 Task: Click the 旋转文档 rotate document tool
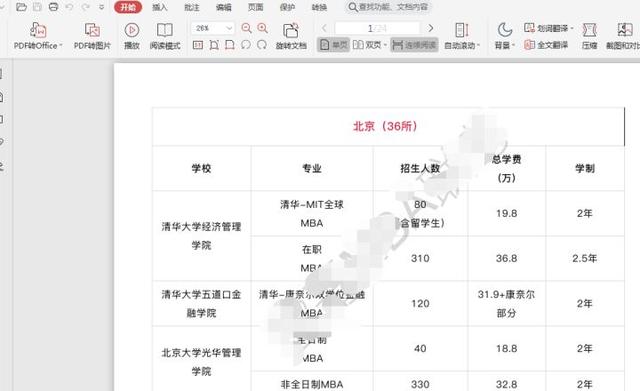[291, 36]
